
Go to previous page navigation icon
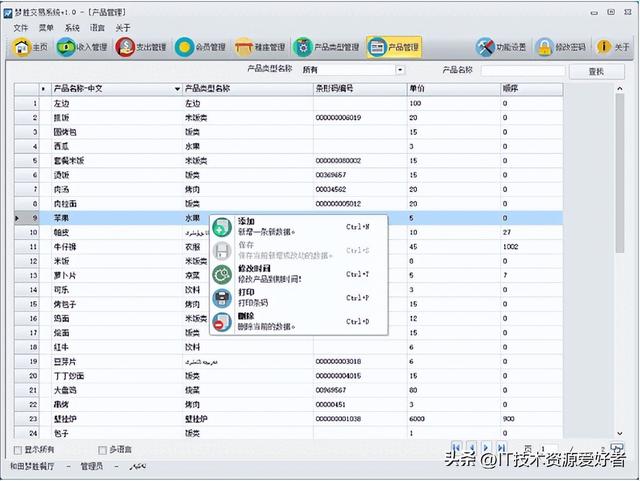point(471,448)
